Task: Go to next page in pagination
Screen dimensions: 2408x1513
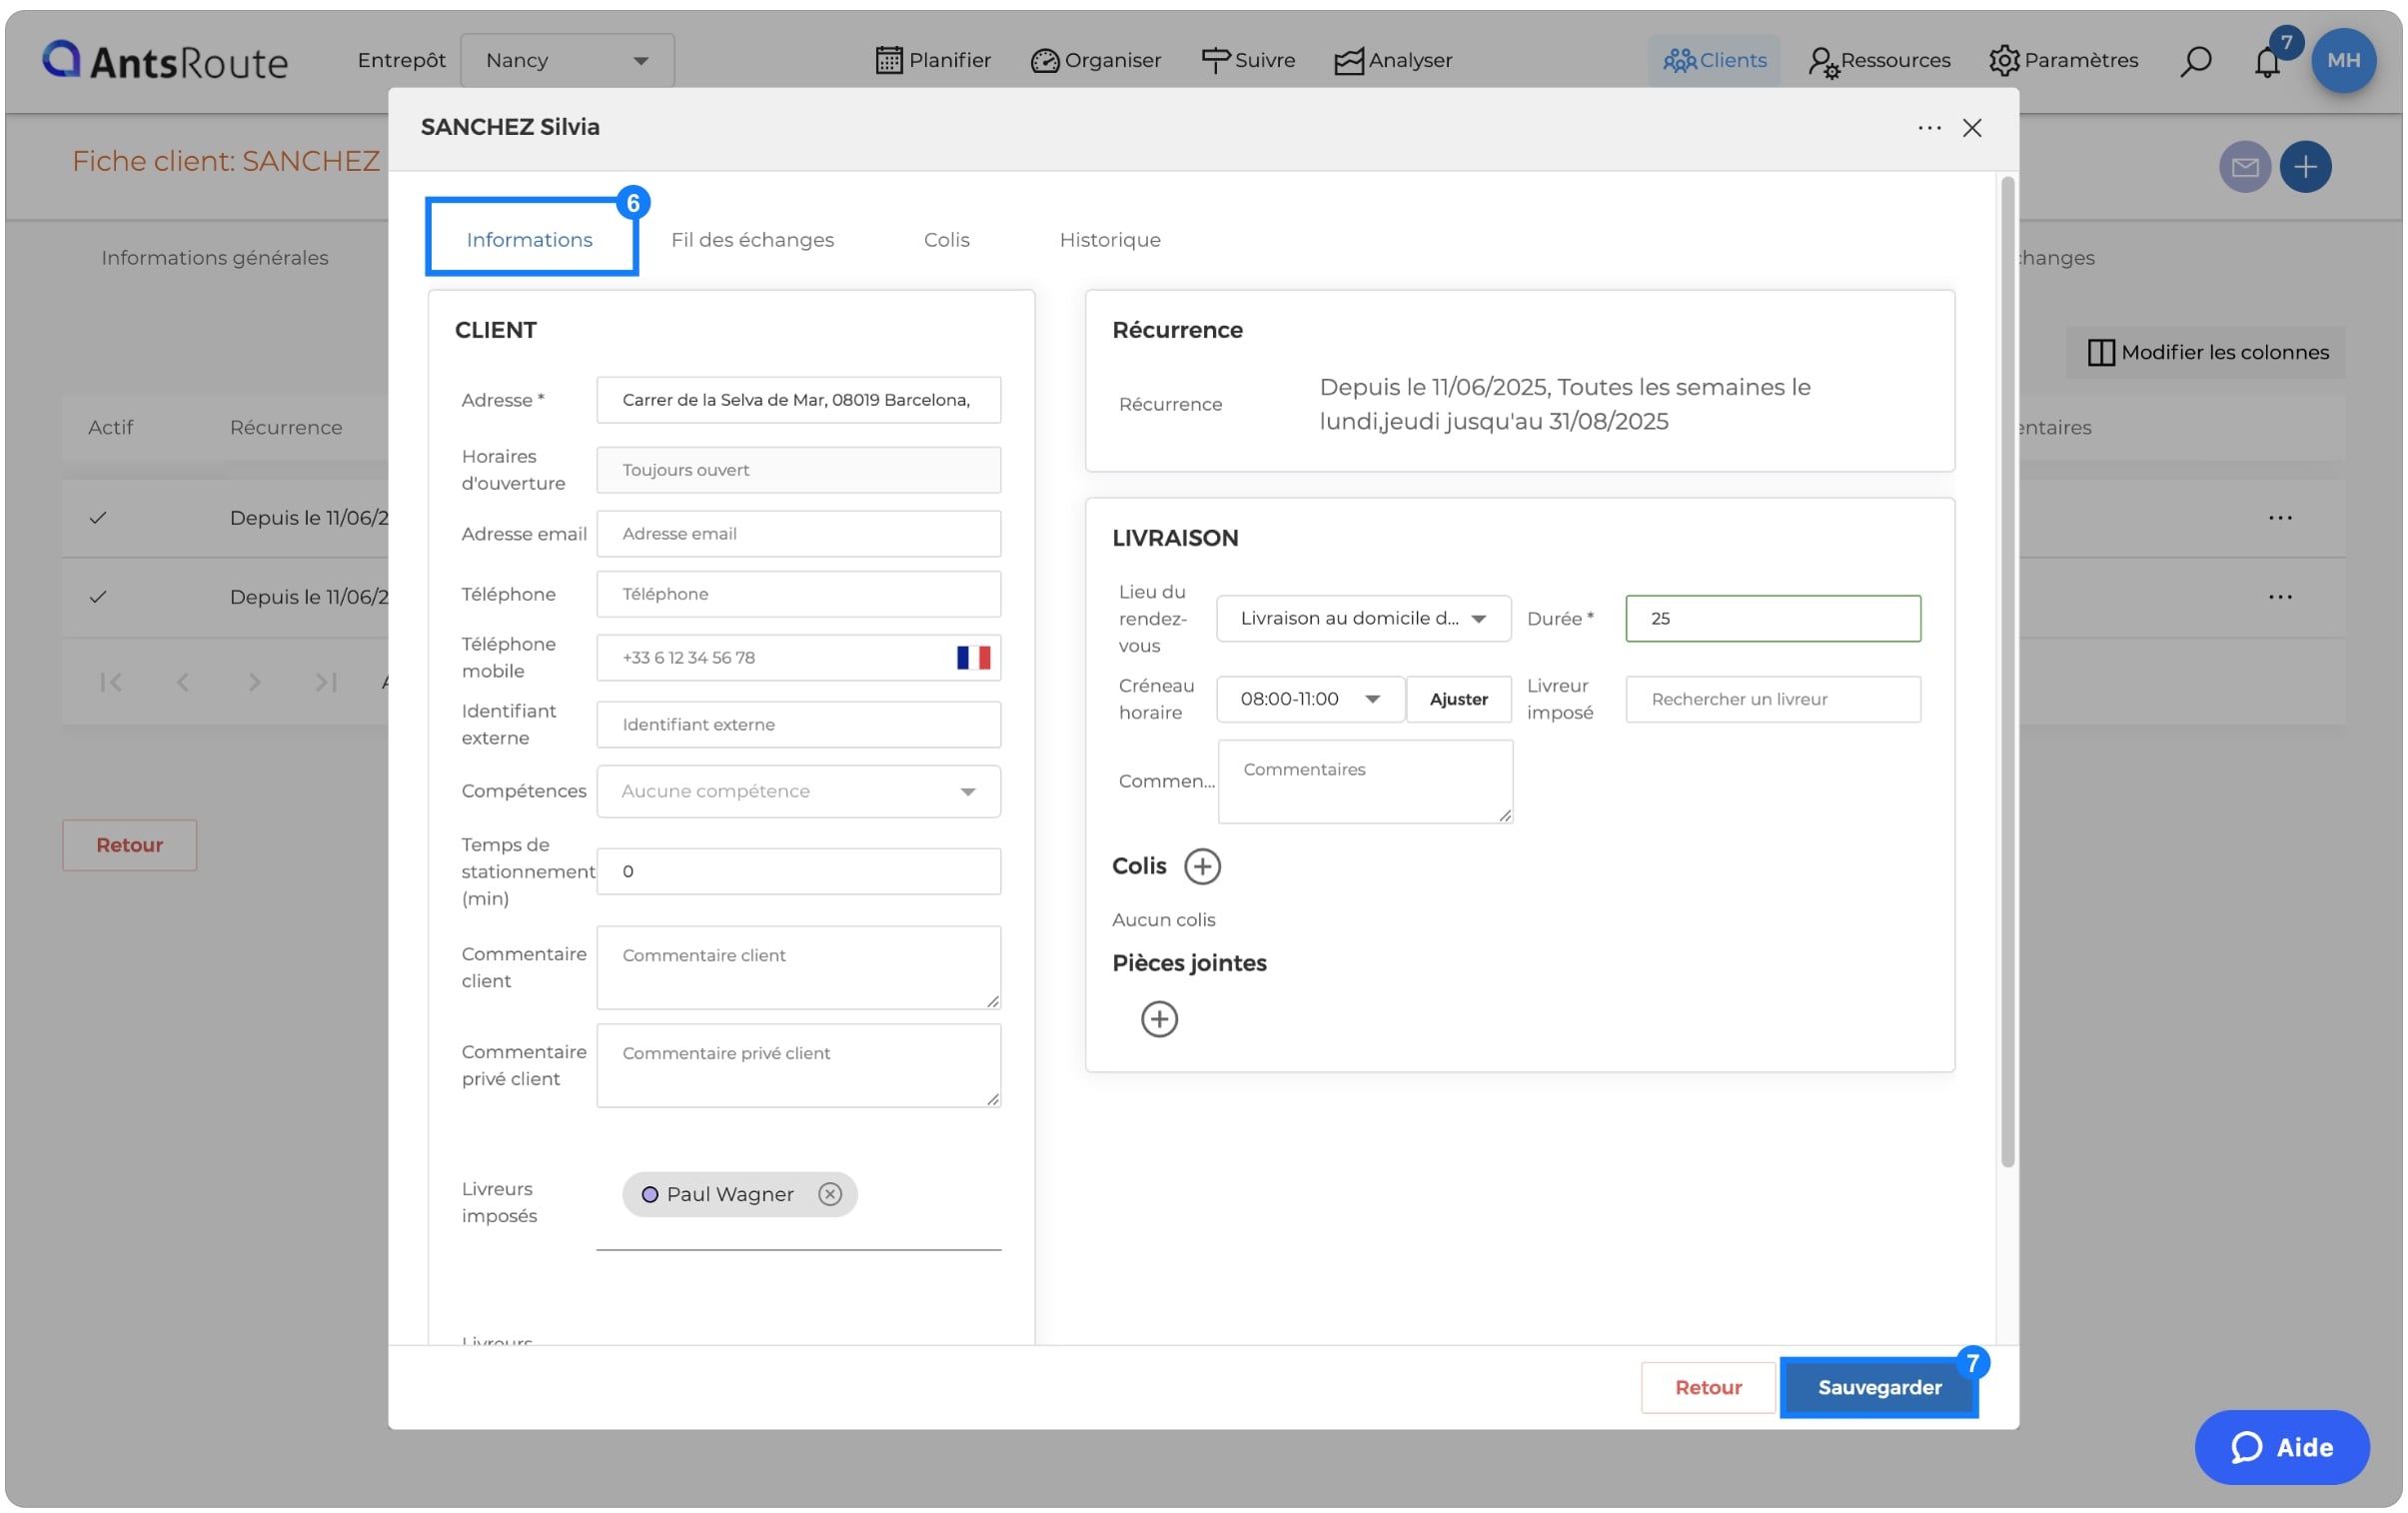Action: pos(254,682)
